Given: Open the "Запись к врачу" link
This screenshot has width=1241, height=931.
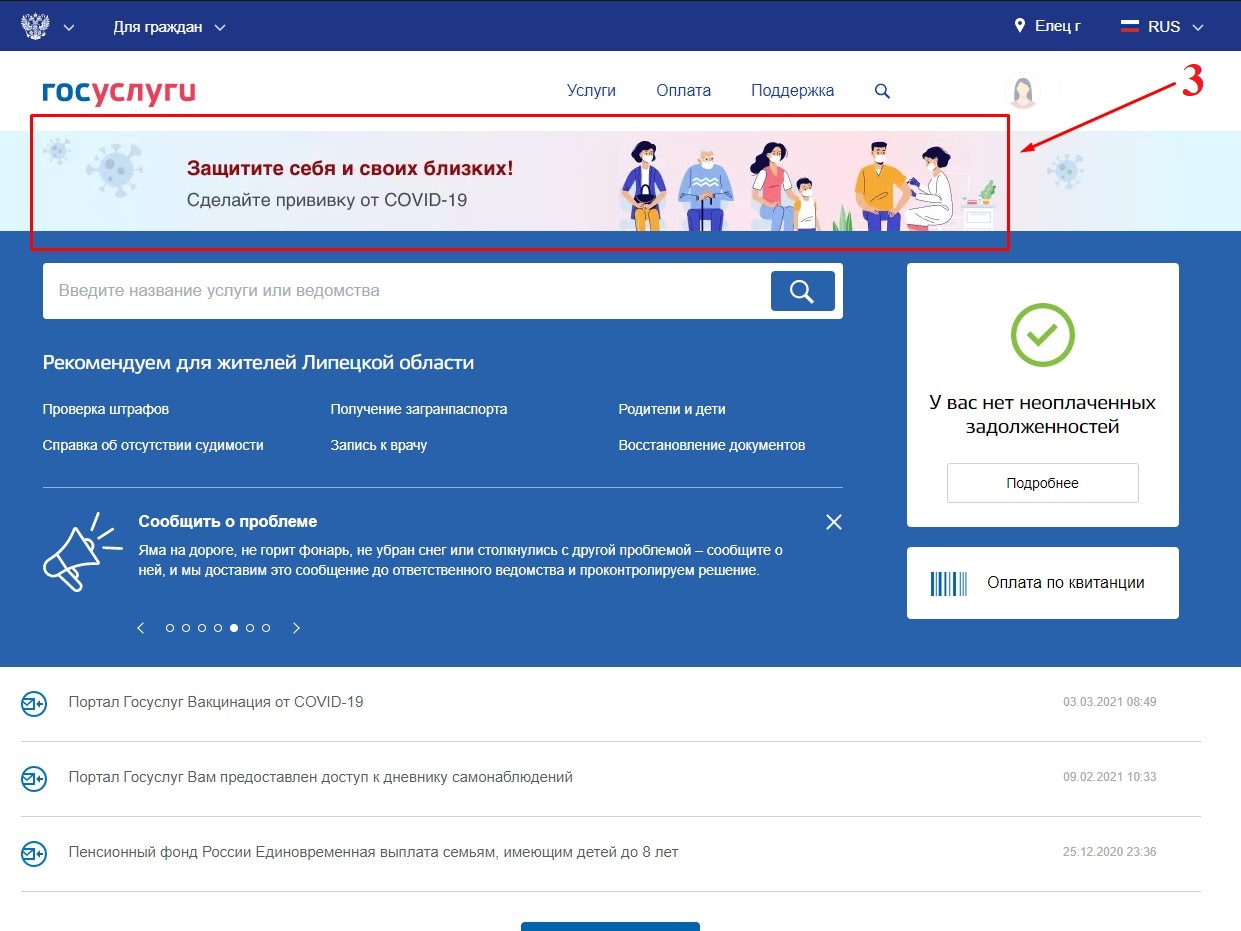Looking at the screenshot, I should tap(379, 445).
